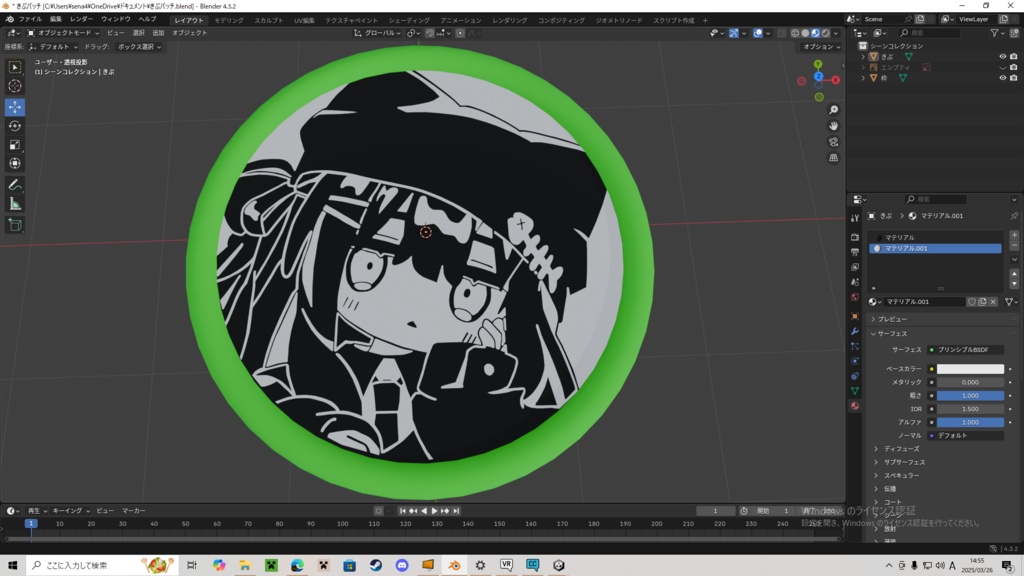Expand the ディフューズ section
Screen dimensions: 1024x576
[901, 449]
